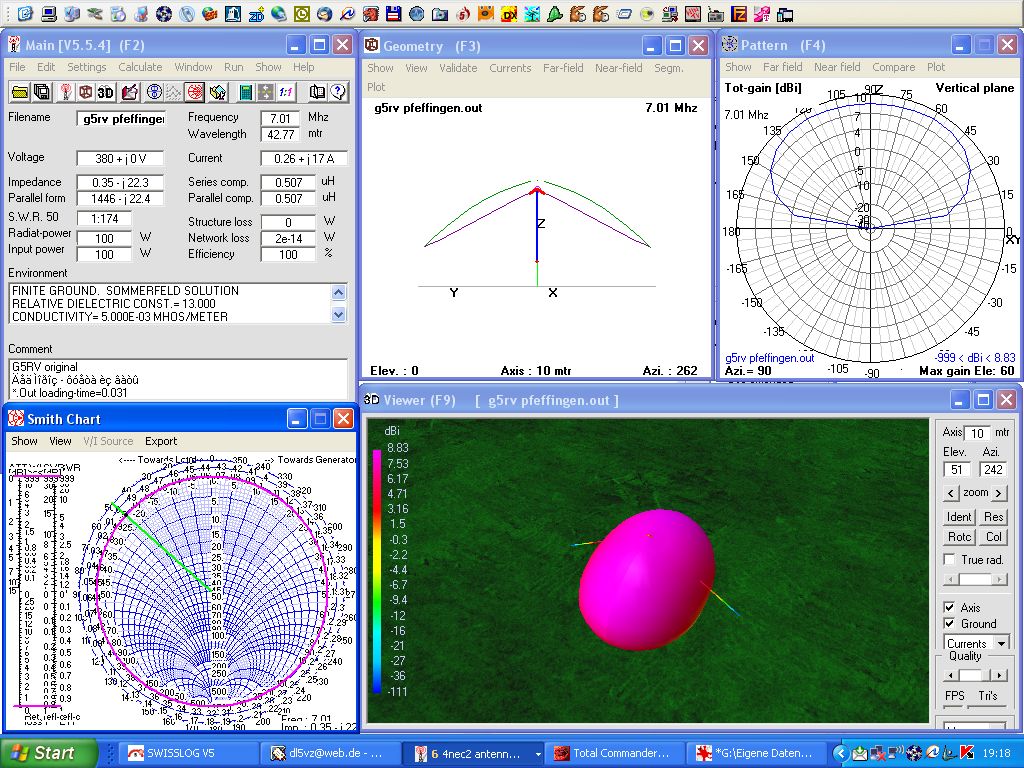Click the folder with cursor icon in Main toolbar
This screenshot has width=1024, height=768.
pos(217,92)
